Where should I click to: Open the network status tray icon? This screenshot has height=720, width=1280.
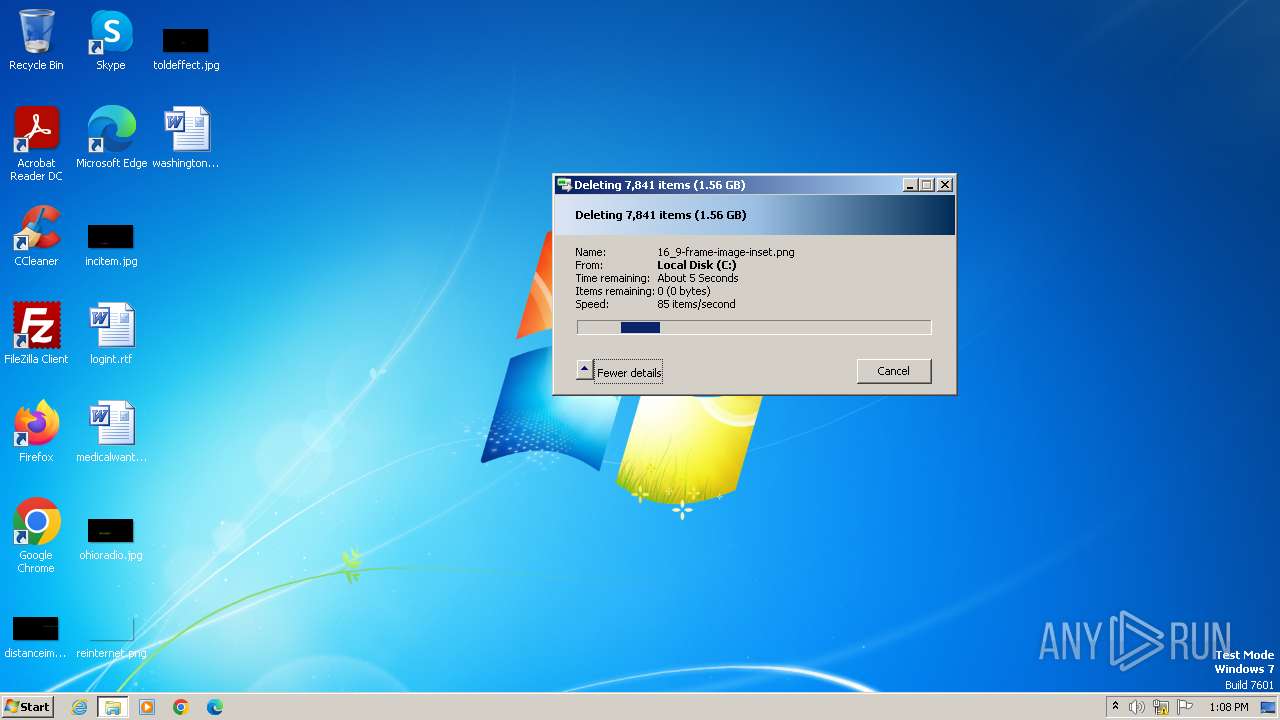[x=1161, y=707]
